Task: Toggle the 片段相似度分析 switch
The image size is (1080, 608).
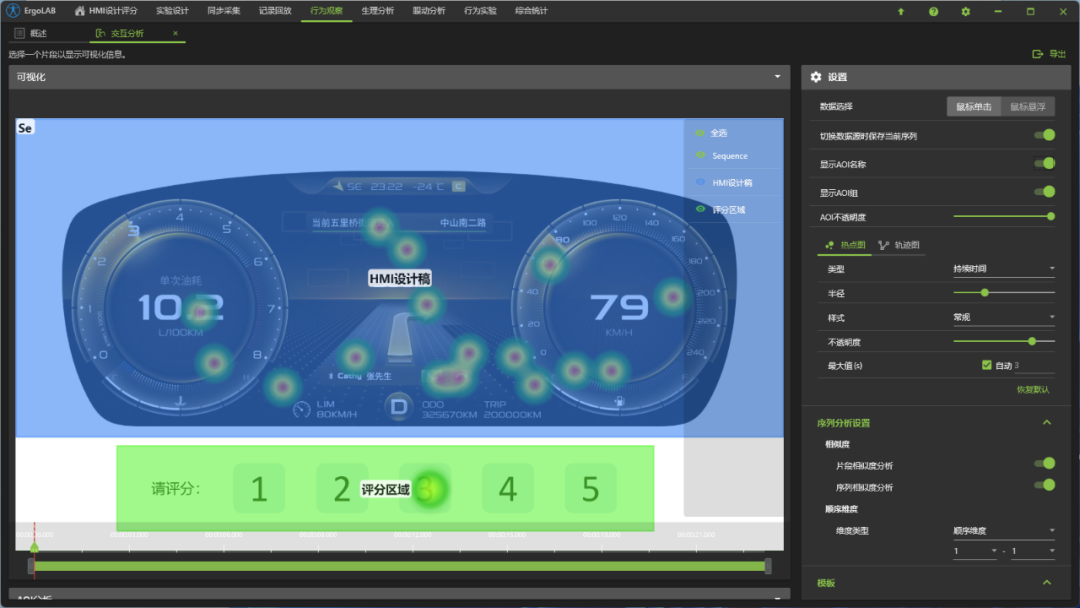Action: click(1045, 463)
